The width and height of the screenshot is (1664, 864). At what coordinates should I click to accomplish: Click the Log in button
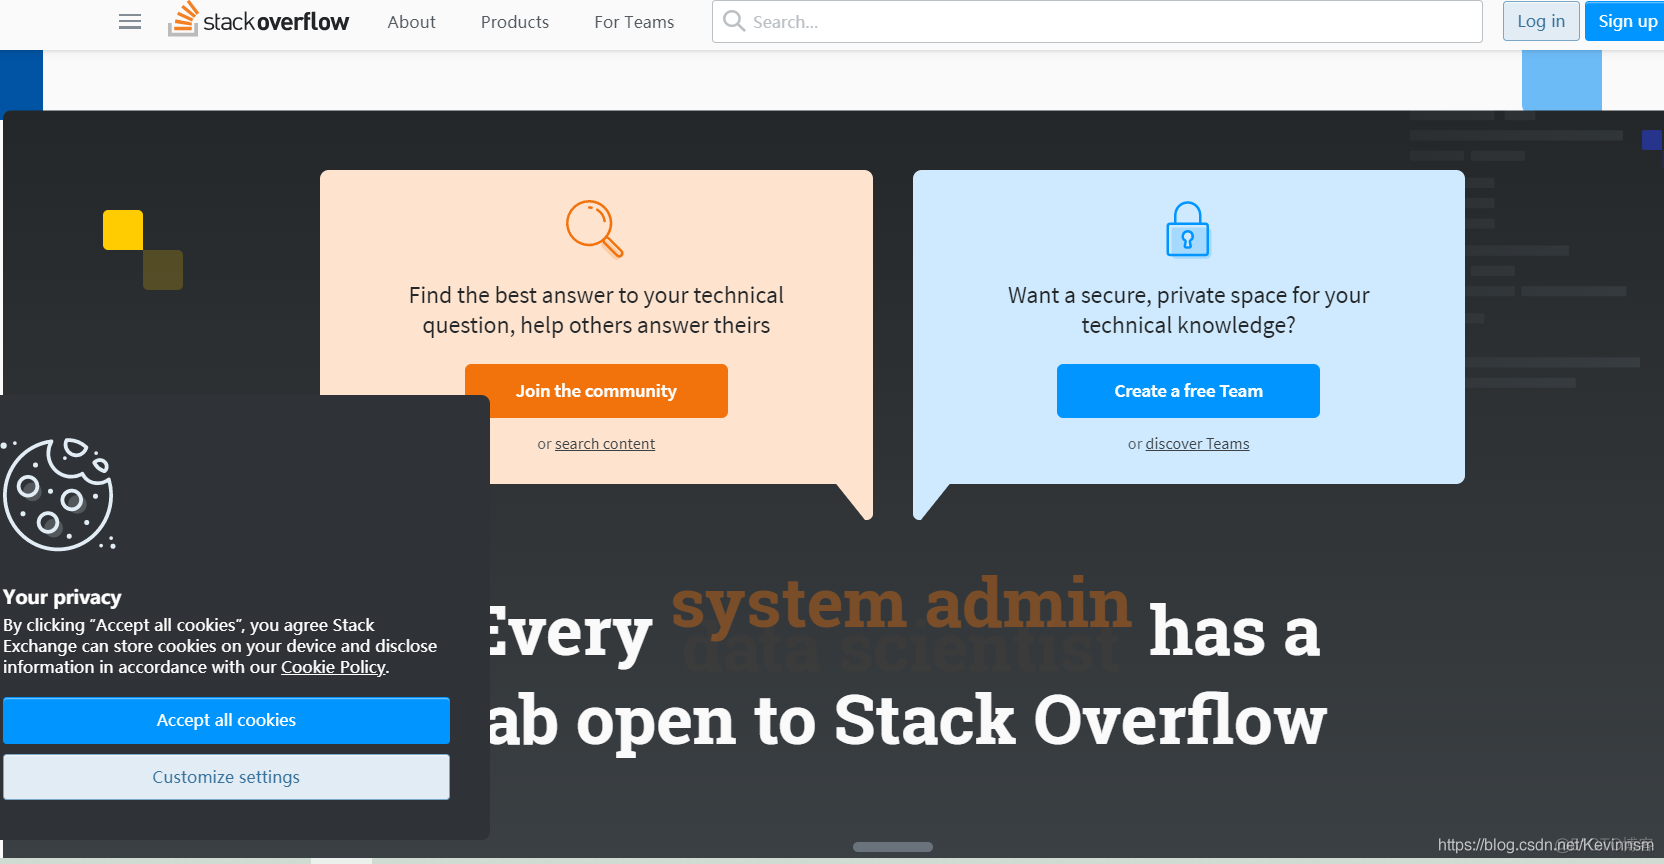click(x=1541, y=21)
